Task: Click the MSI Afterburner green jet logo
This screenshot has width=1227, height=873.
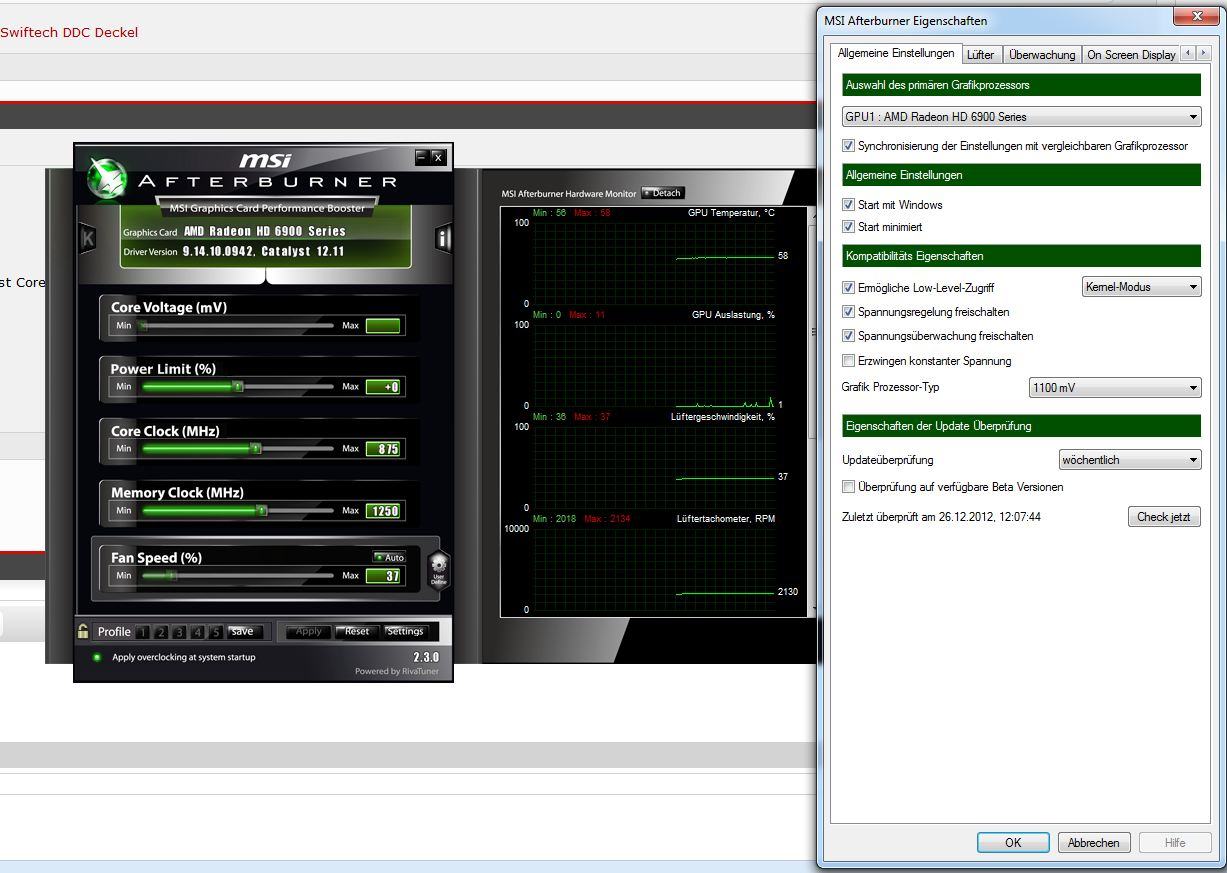Action: (107, 180)
